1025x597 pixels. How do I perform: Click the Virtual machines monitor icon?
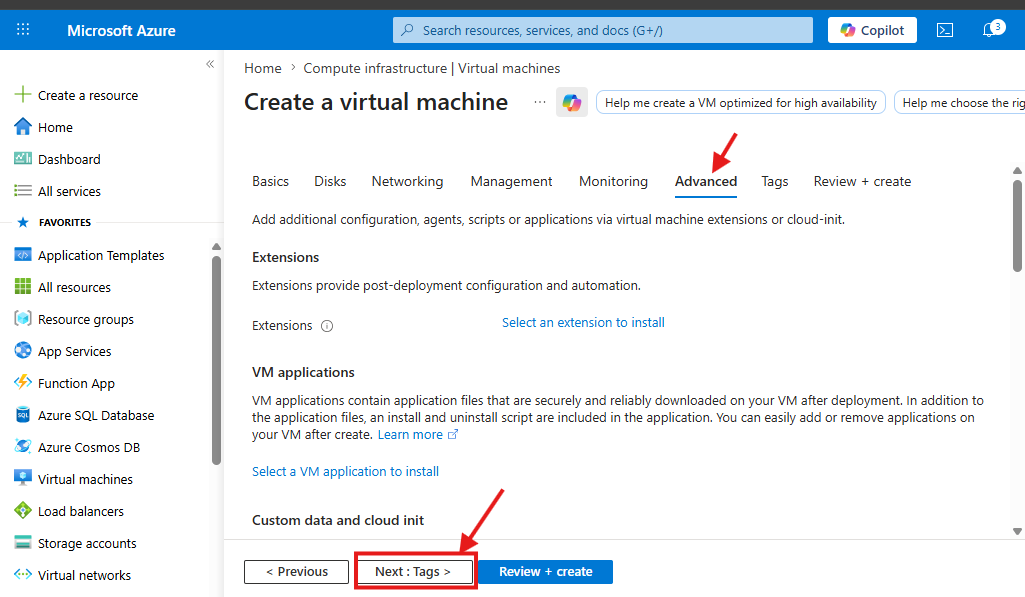[x=23, y=479]
